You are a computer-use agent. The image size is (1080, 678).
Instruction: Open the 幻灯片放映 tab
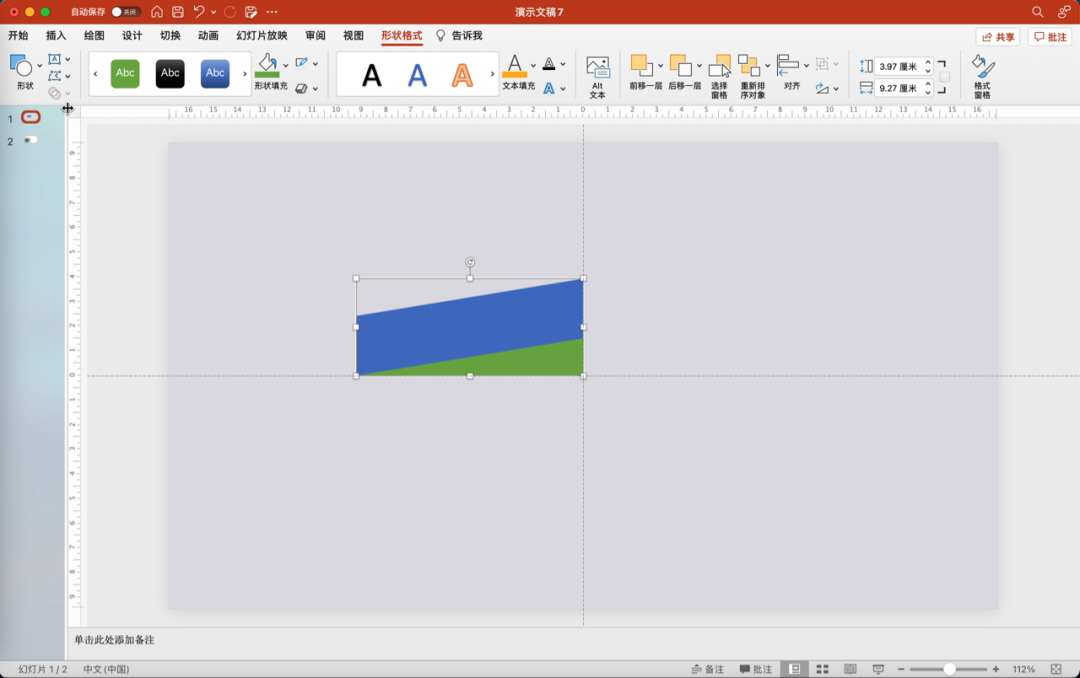click(x=262, y=35)
